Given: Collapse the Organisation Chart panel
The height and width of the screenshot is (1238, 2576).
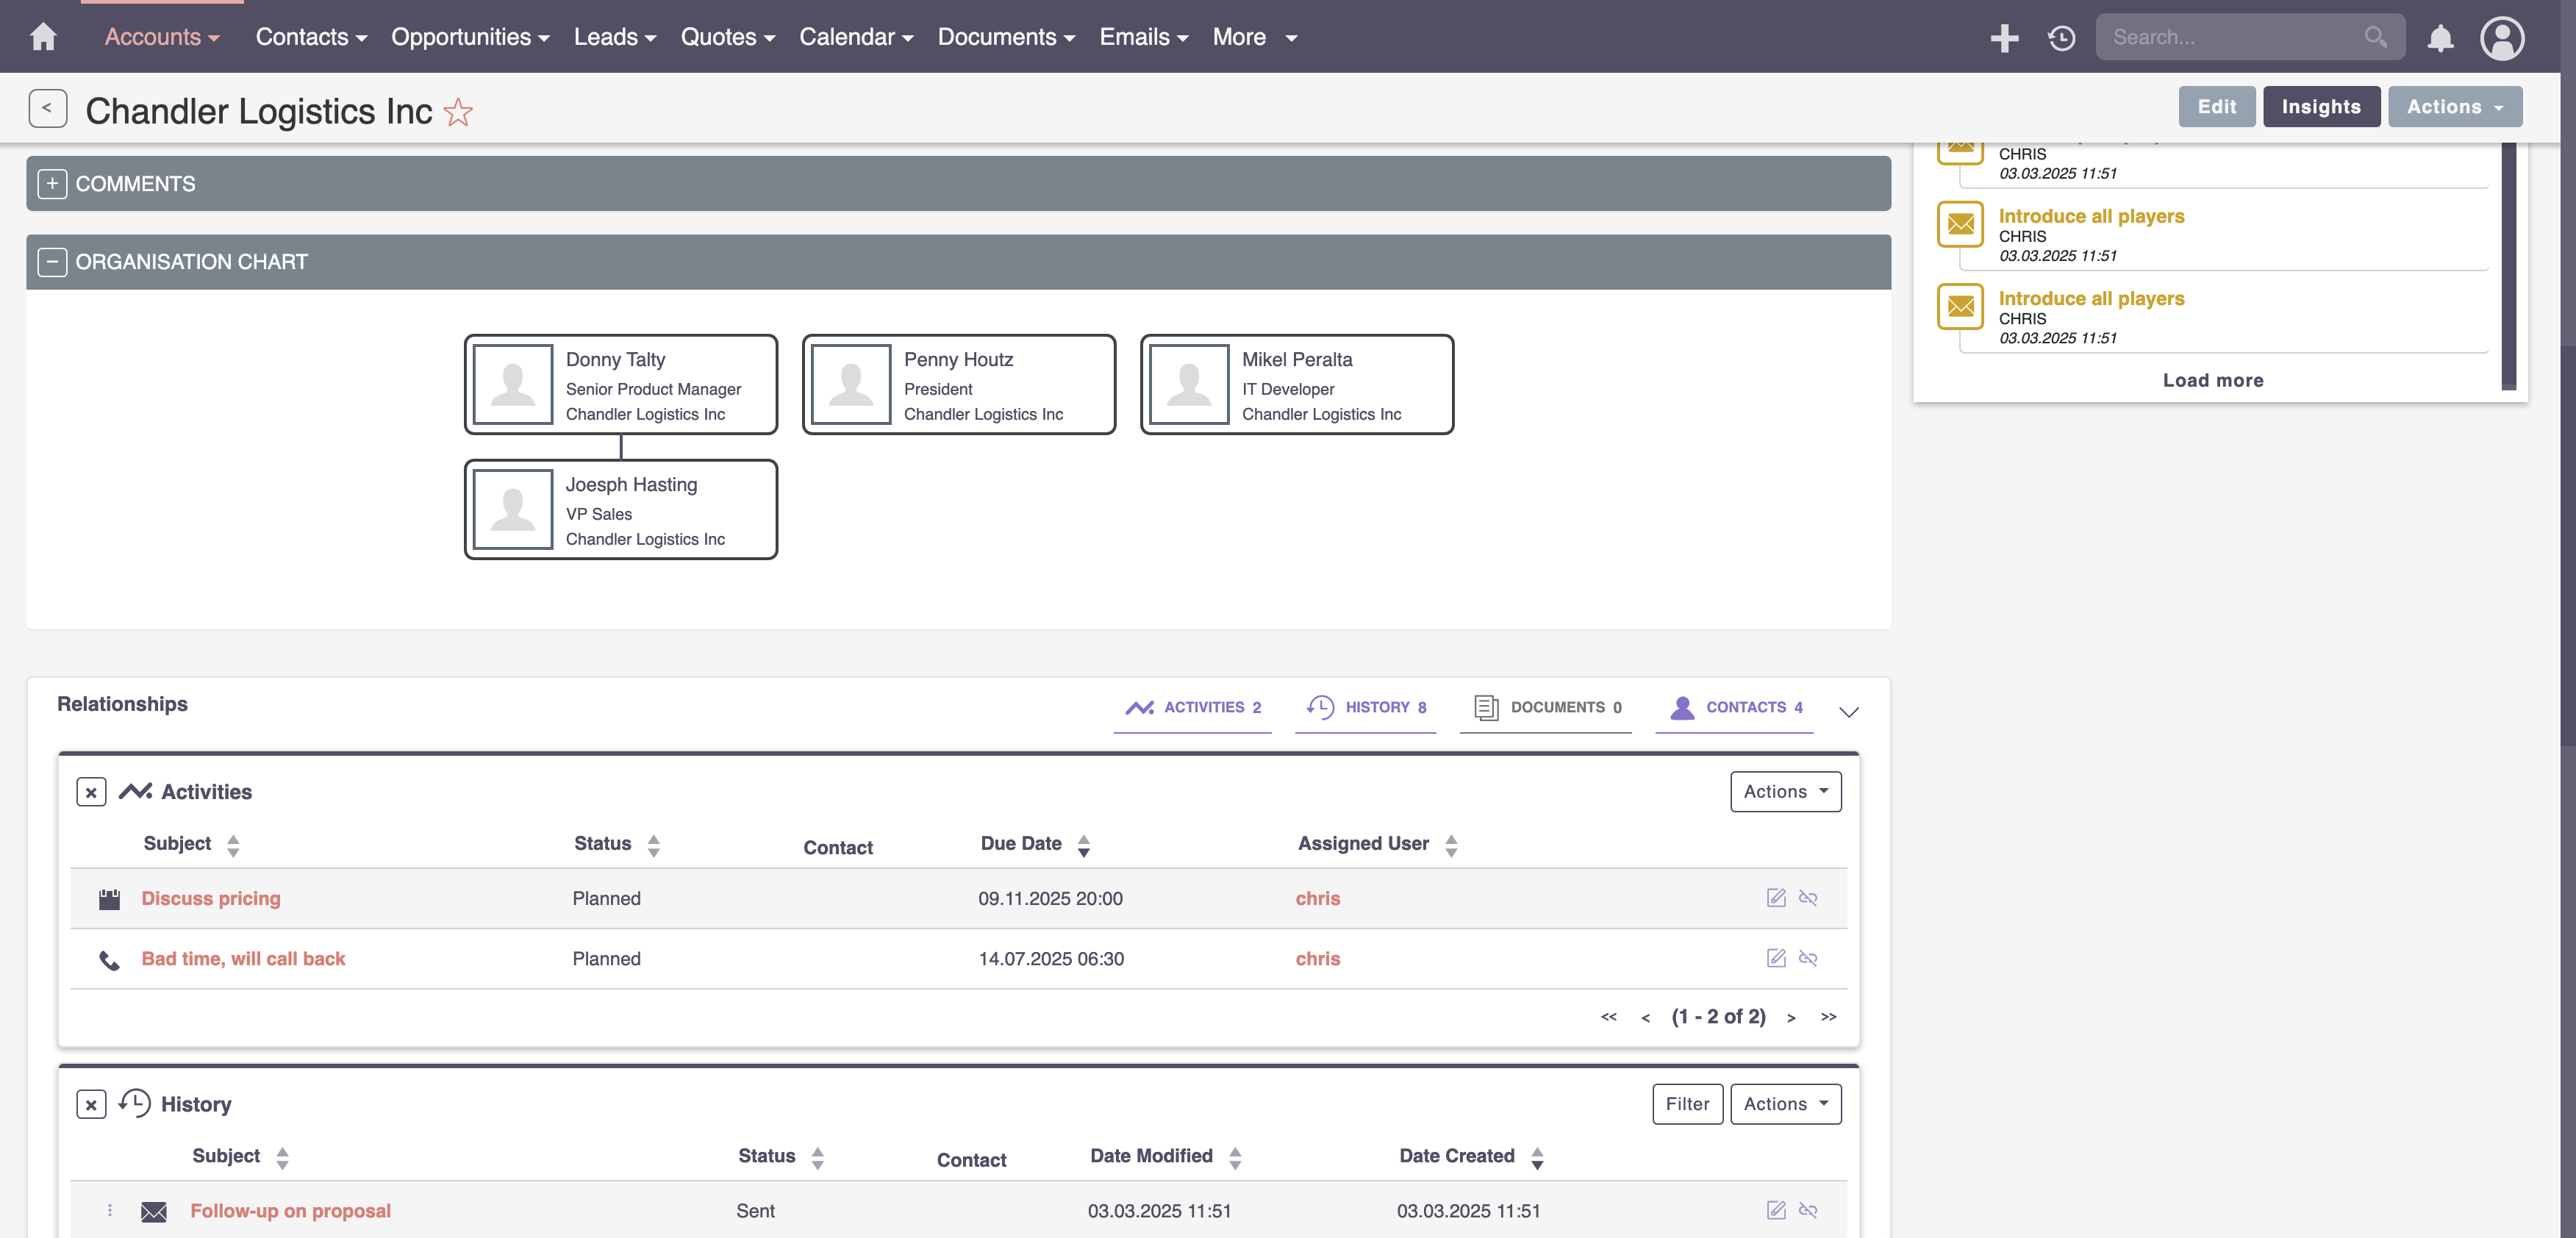Looking at the screenshot, I should tap(52, 262).
